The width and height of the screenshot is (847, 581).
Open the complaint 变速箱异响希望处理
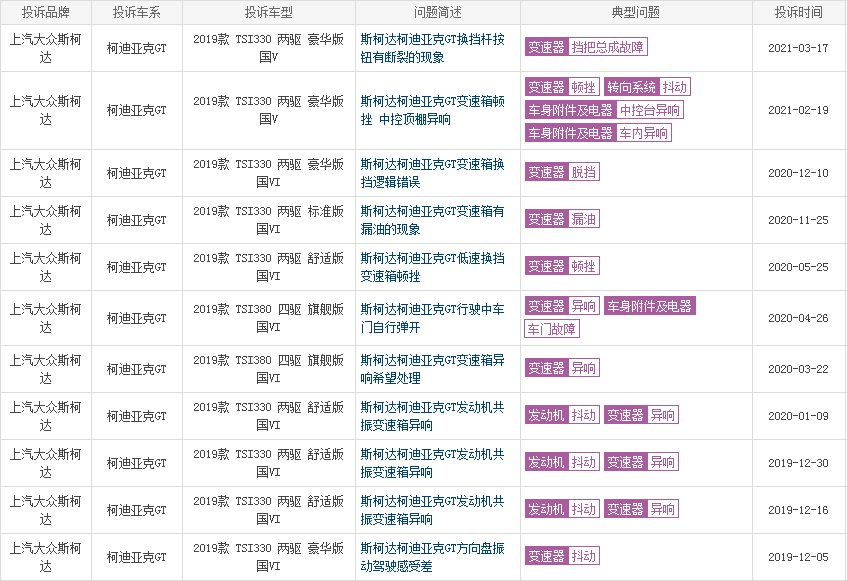(432, 369)
